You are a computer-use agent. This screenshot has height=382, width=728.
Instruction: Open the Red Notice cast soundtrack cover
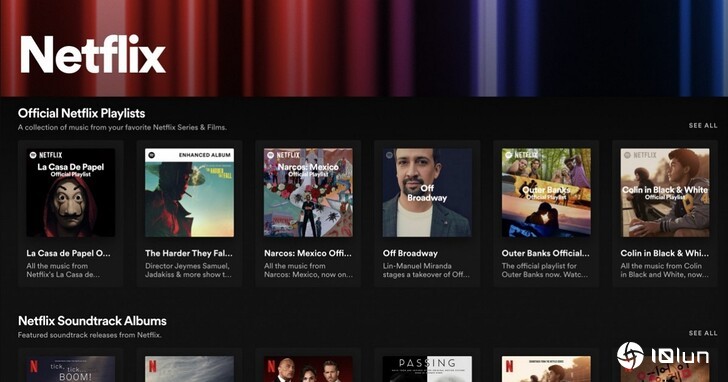point(308,369)
